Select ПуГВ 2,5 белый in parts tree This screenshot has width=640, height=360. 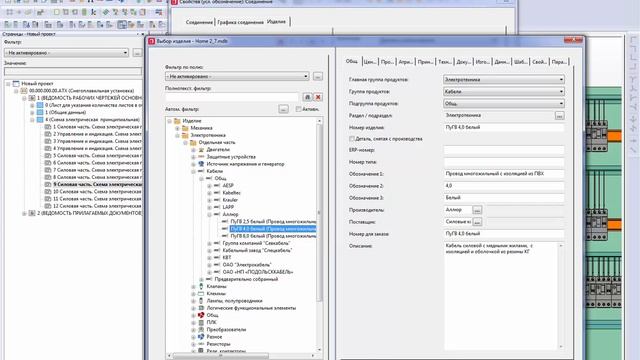point(273,222)
